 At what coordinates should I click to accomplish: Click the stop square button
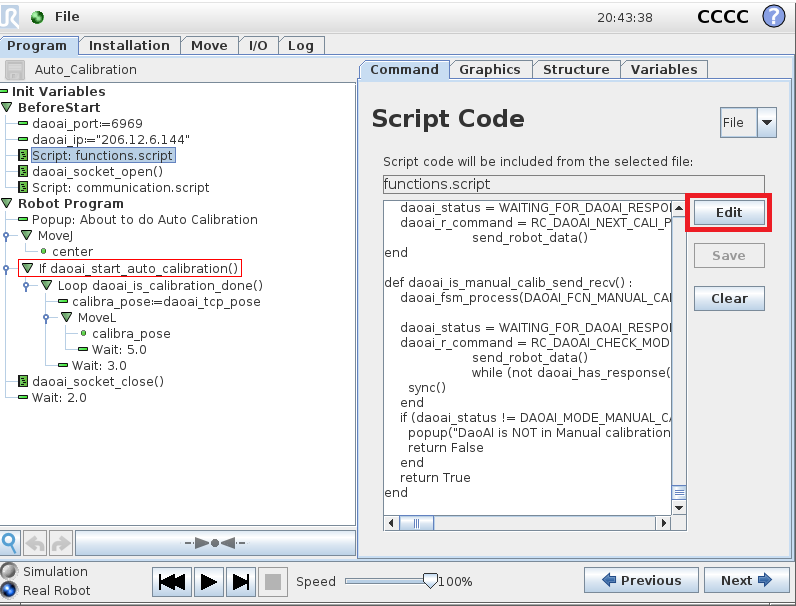[273, 582]
